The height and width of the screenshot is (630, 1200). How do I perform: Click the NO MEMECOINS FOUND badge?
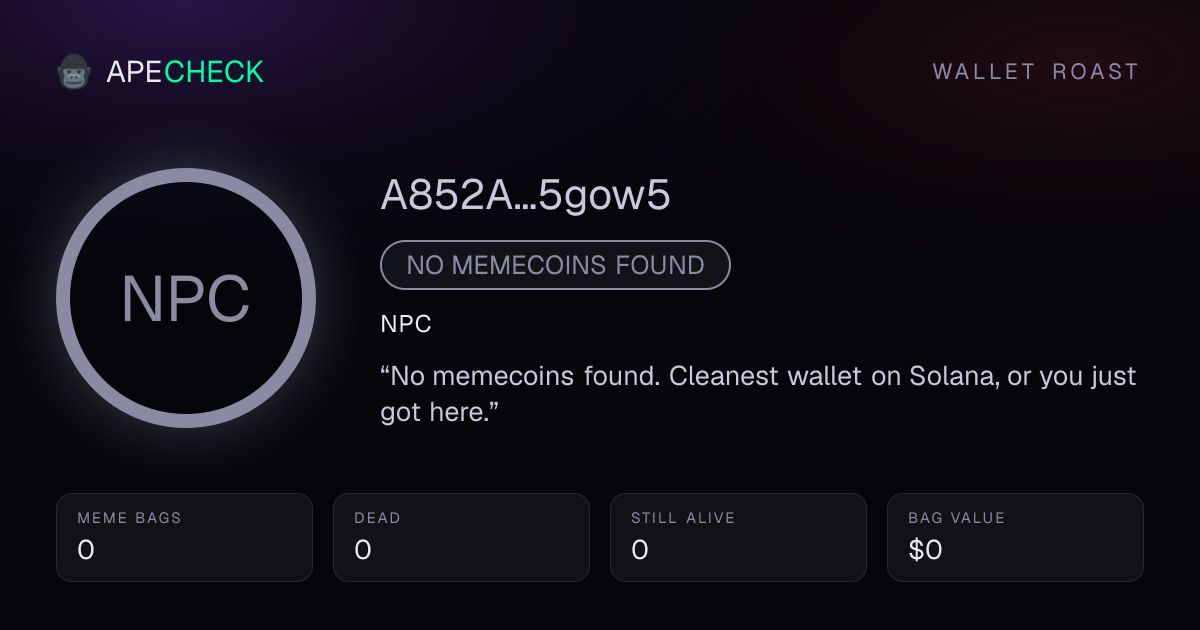[x=555, y=265]
